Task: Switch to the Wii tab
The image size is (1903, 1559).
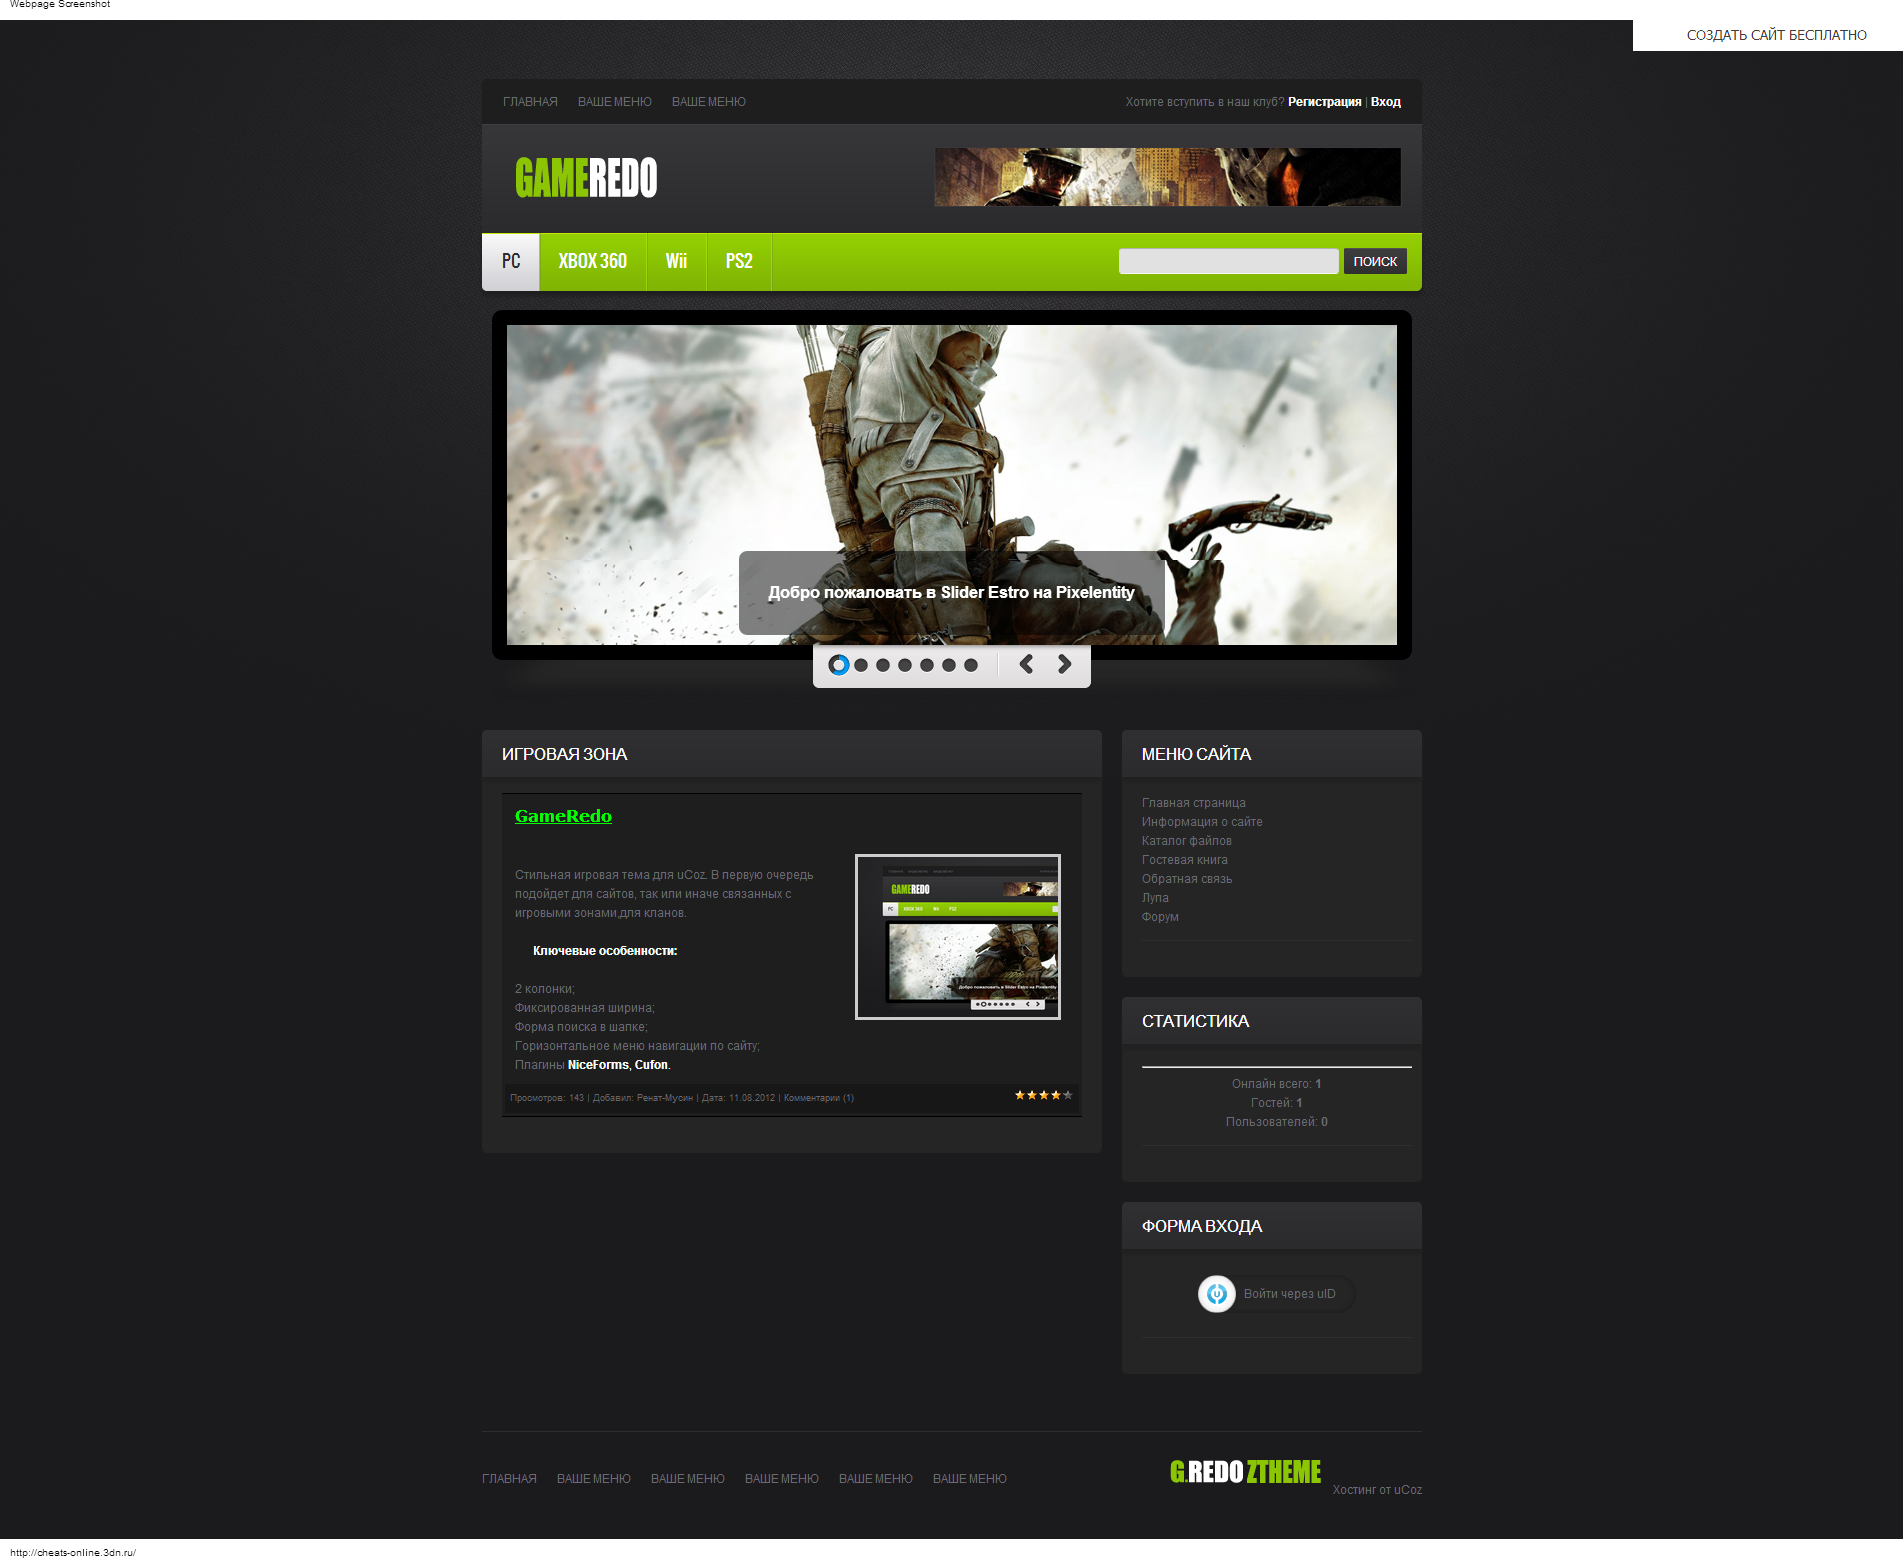Action: 676,262
